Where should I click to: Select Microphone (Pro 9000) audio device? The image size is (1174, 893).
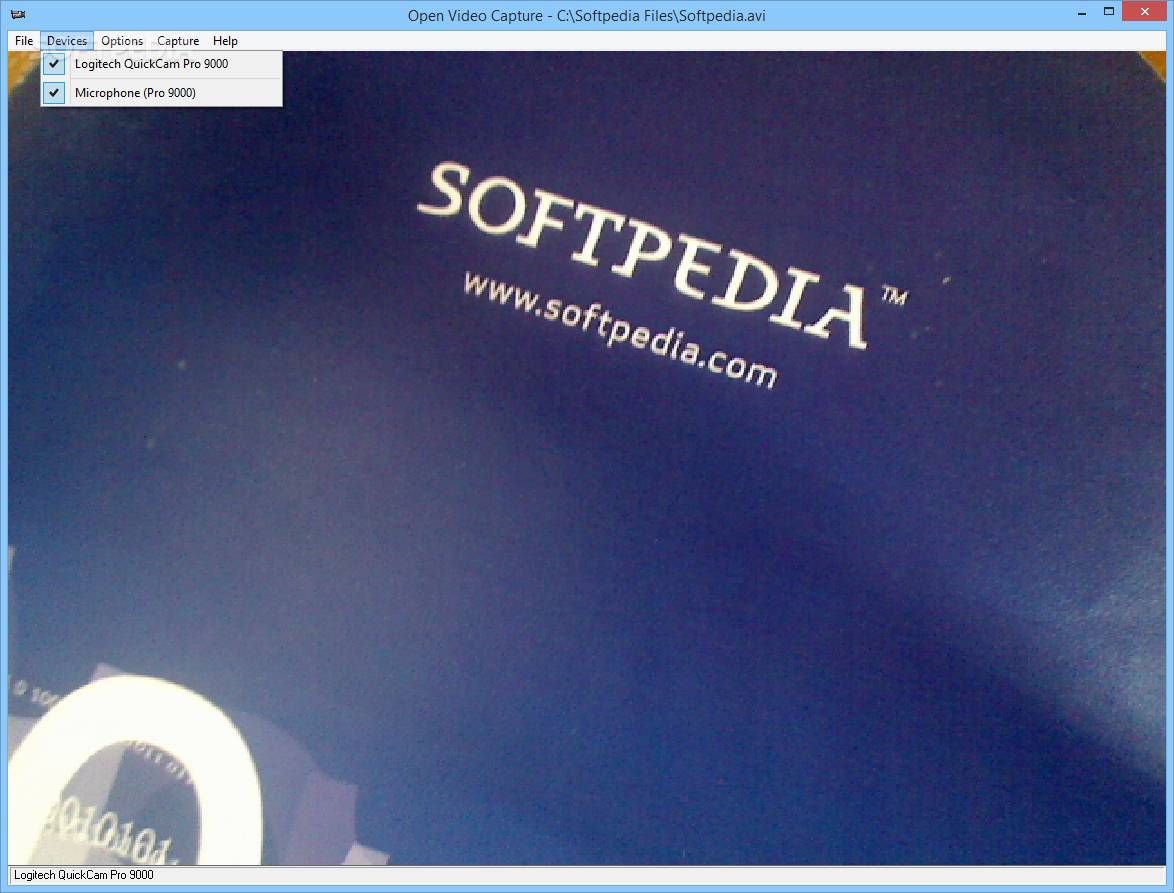[x=162, y=93]
